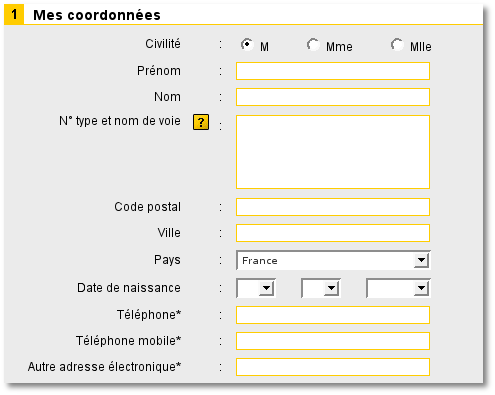Screen dimensions: 495x395
Task: Click the Téléphone input field
Action: click(333, 315)
